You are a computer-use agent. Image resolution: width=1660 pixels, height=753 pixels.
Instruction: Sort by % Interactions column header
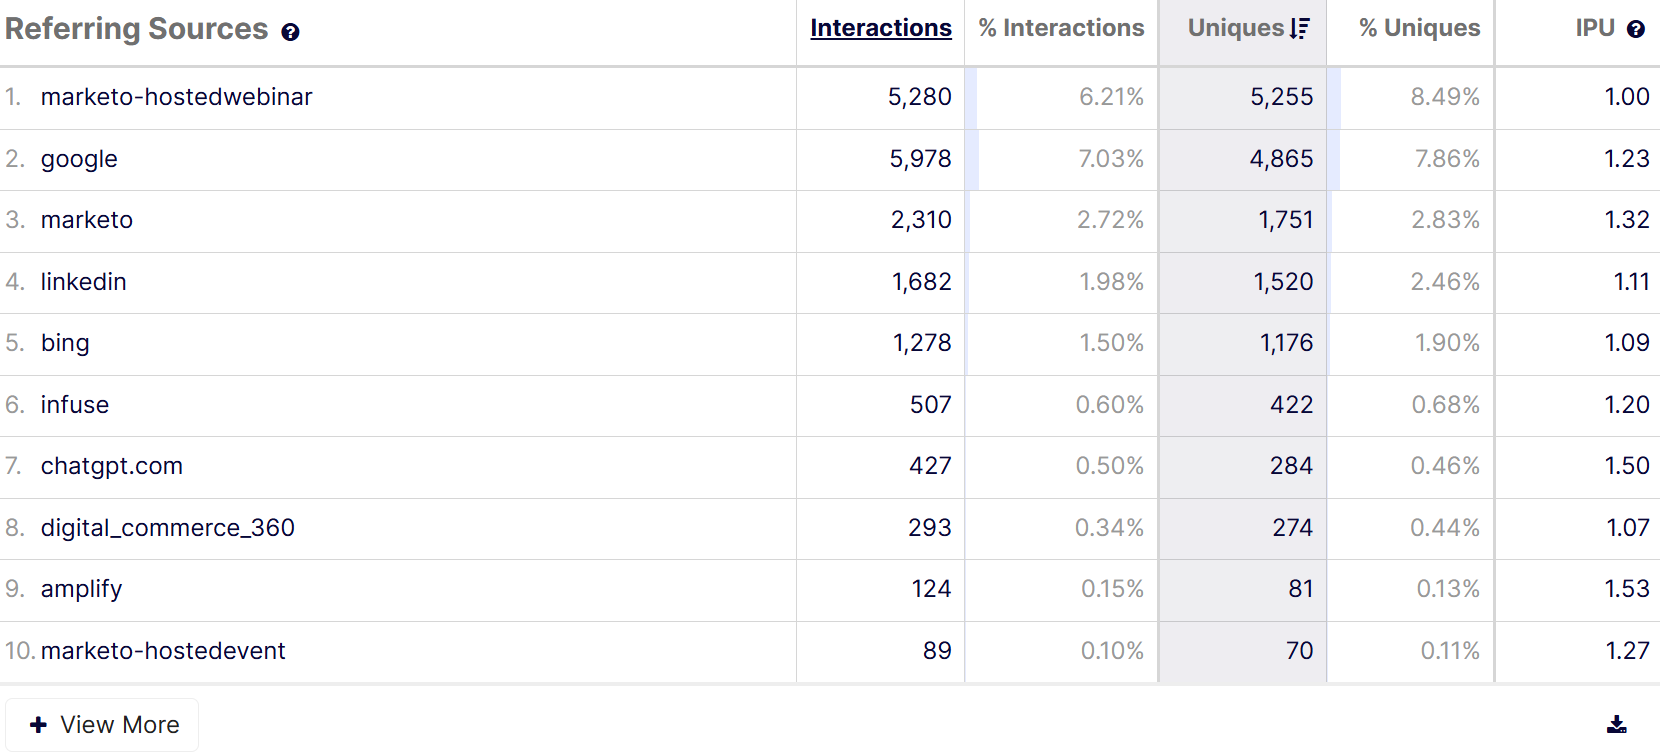(x=1060, y=28)
